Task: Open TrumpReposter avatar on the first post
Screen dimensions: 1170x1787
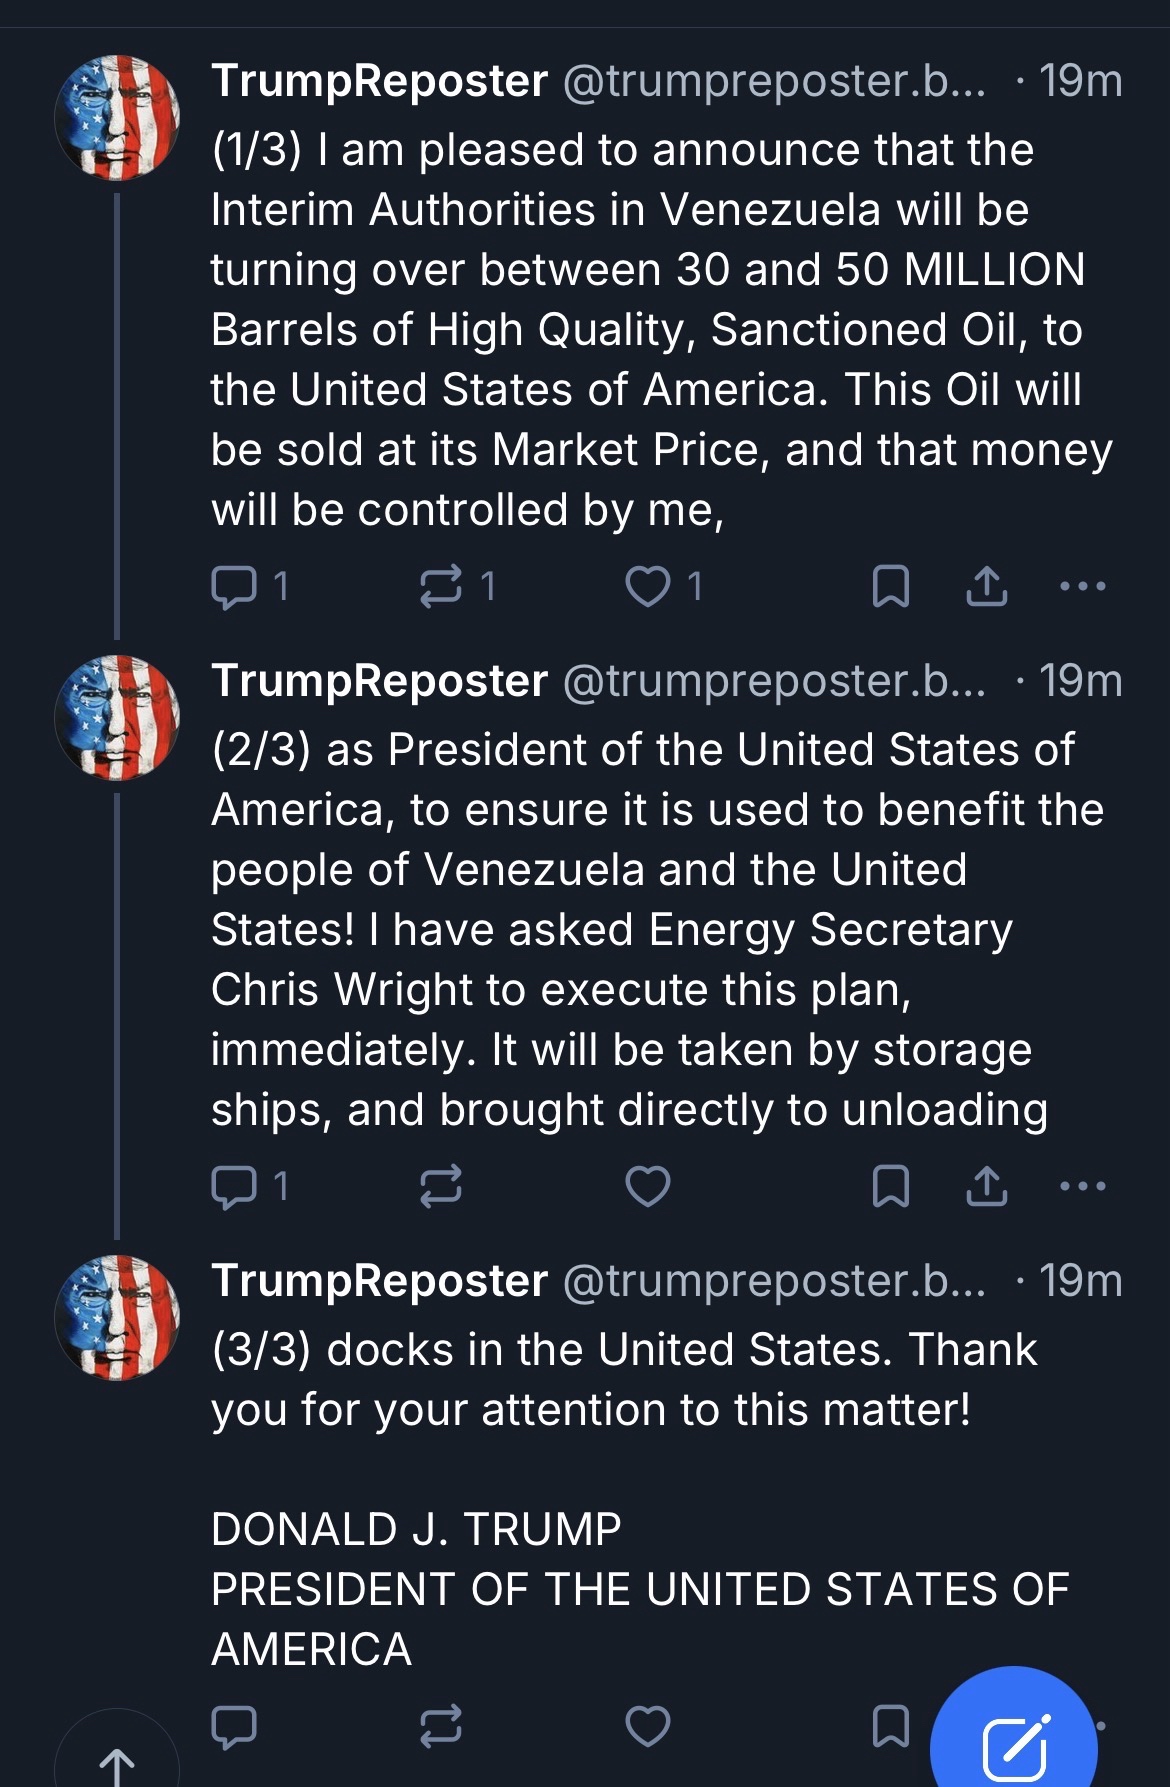Action: click(x=117, y=118)
